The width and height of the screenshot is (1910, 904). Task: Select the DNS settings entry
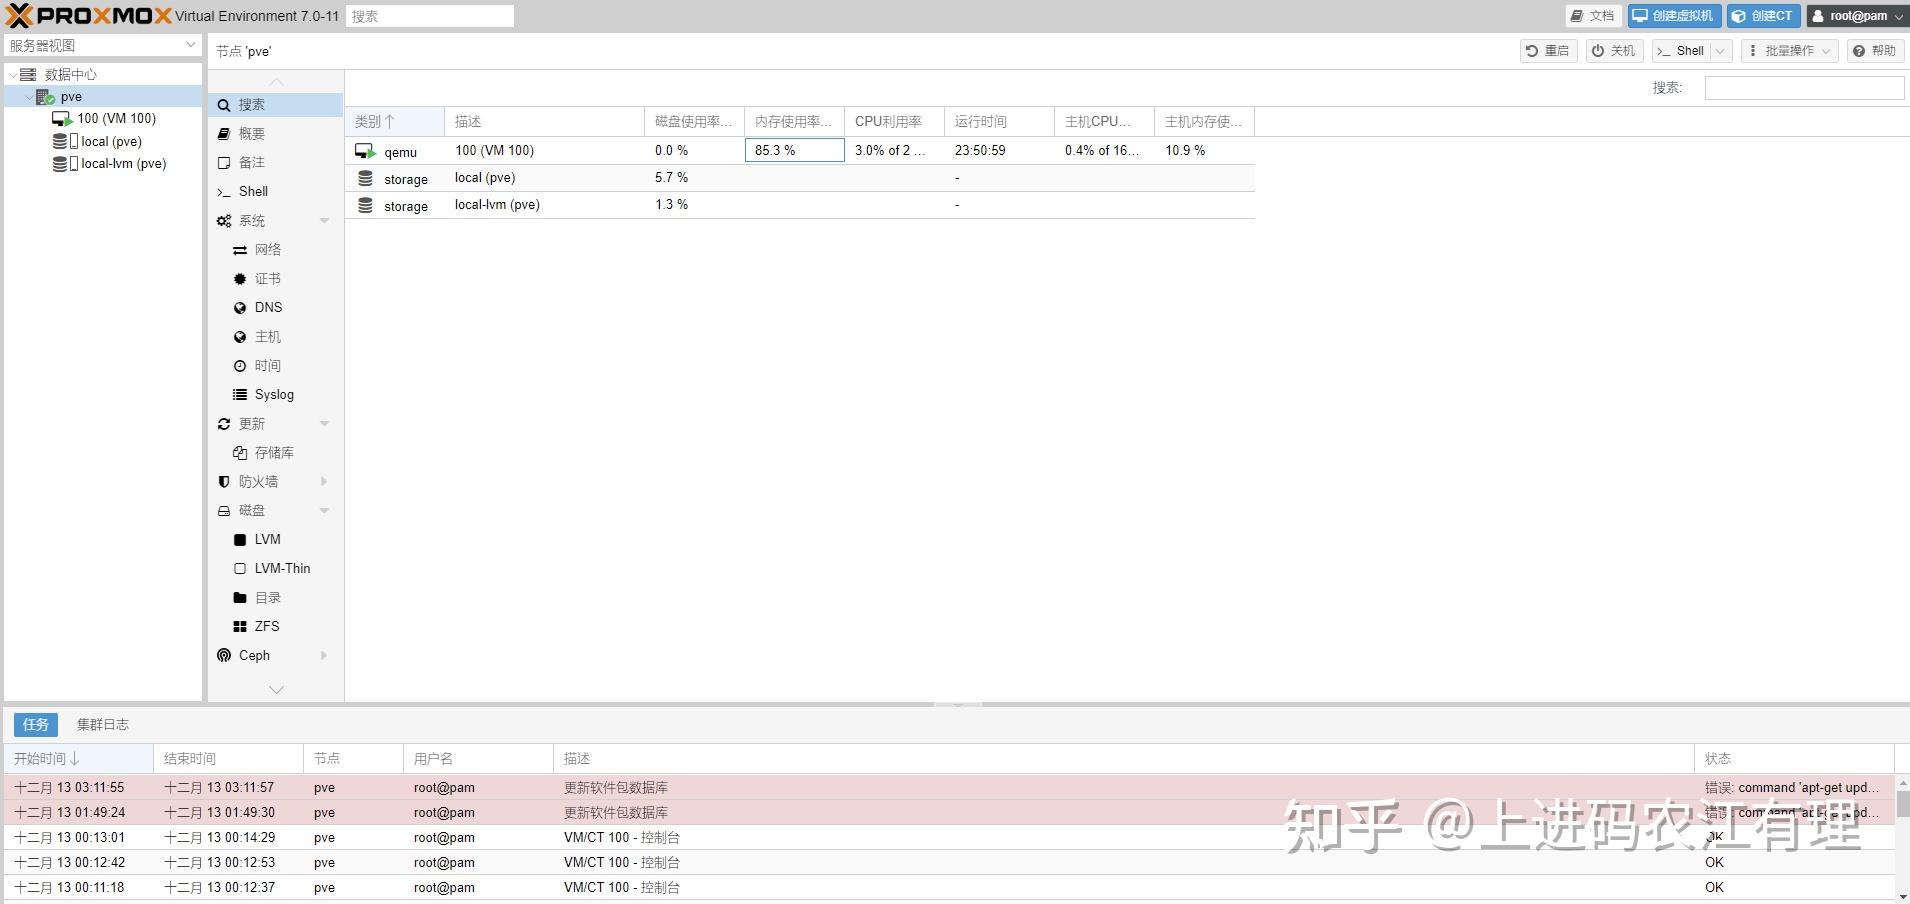(267, 307)
